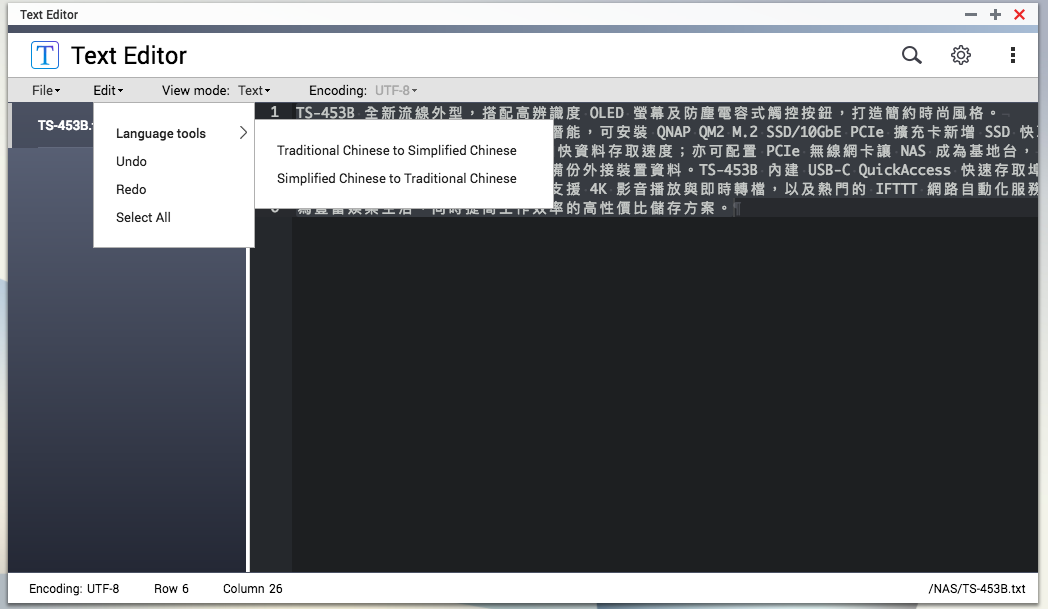The width and height of the screenshot is (1048, 609).
Task: Maximize the Text Editor window
Action: (995, 15)
